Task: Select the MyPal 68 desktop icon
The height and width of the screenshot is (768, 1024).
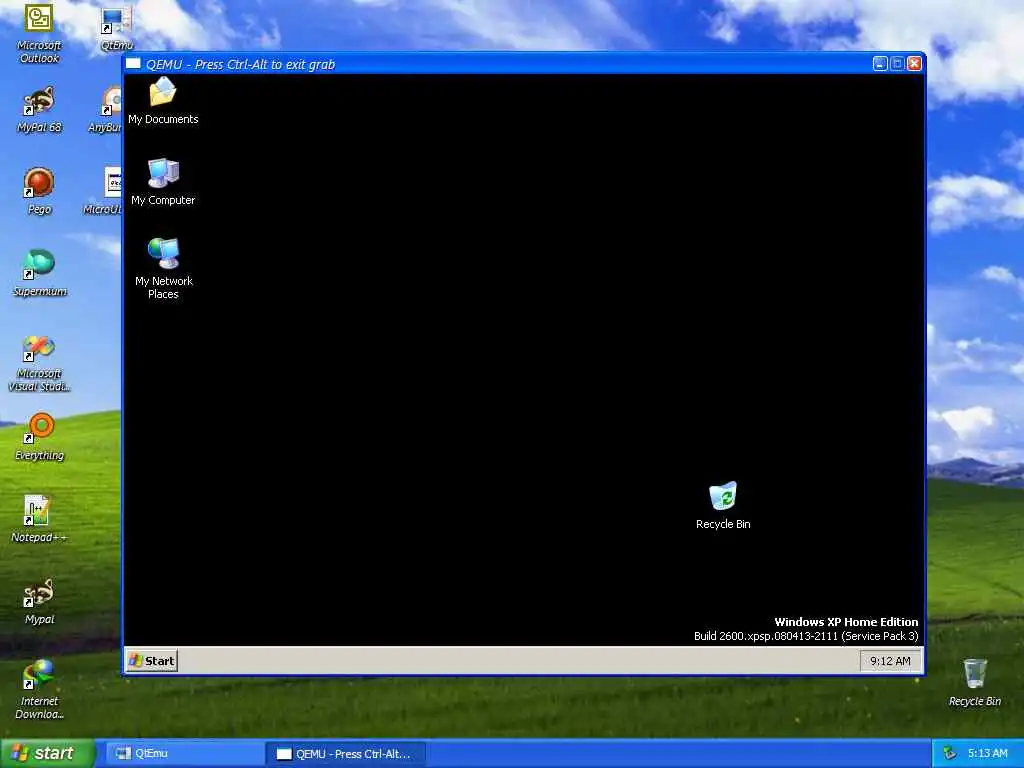Action: pos(39,110)
